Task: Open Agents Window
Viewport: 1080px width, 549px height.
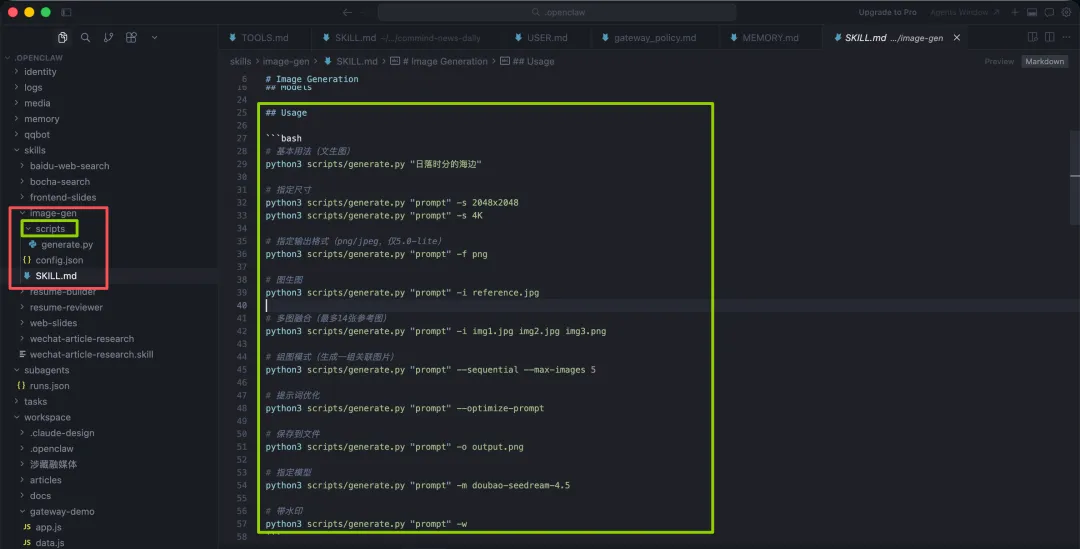Action: pyautogui.click(x=964, y=12)
